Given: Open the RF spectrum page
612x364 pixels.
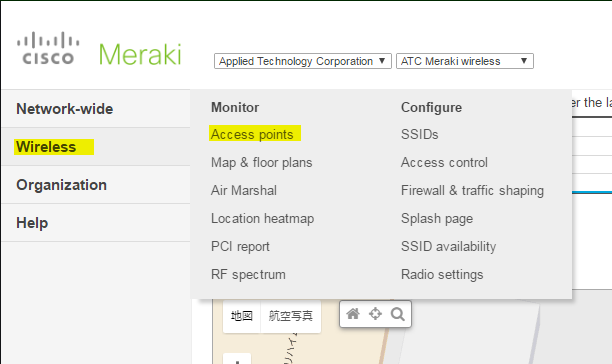Looking at the screenshot, I should (248, 274).
